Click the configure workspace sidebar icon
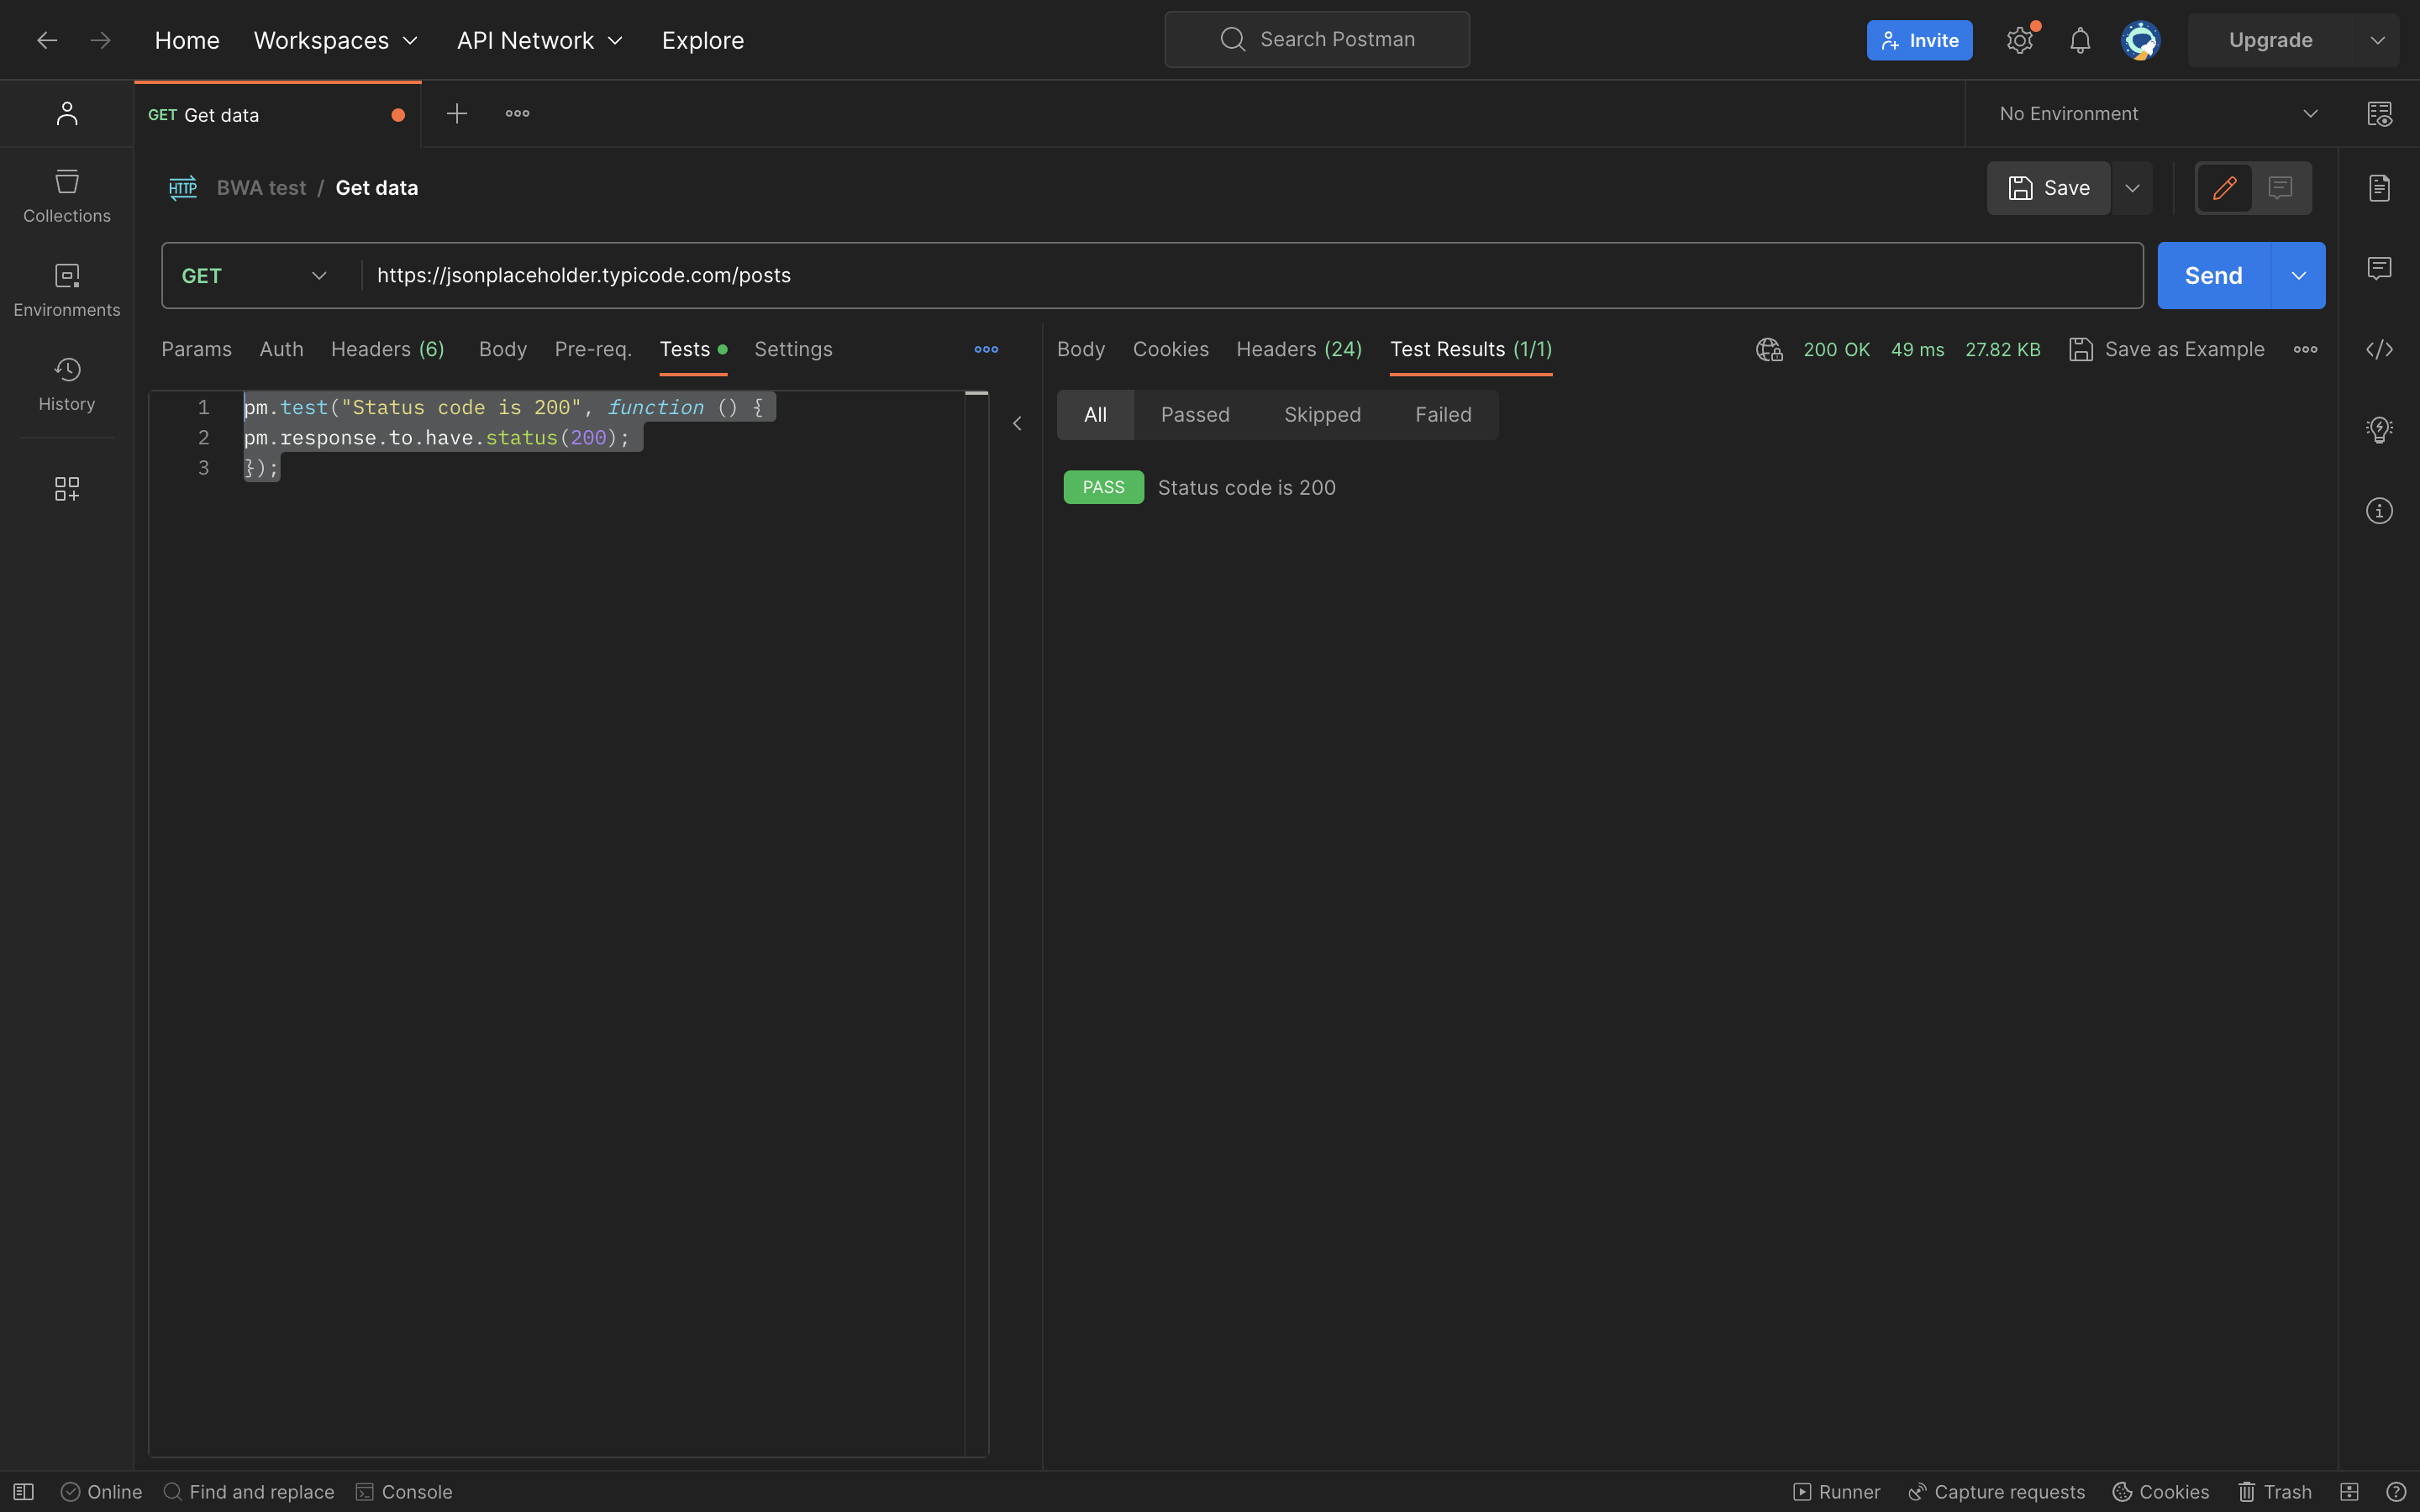 click(x=67, y=488)
